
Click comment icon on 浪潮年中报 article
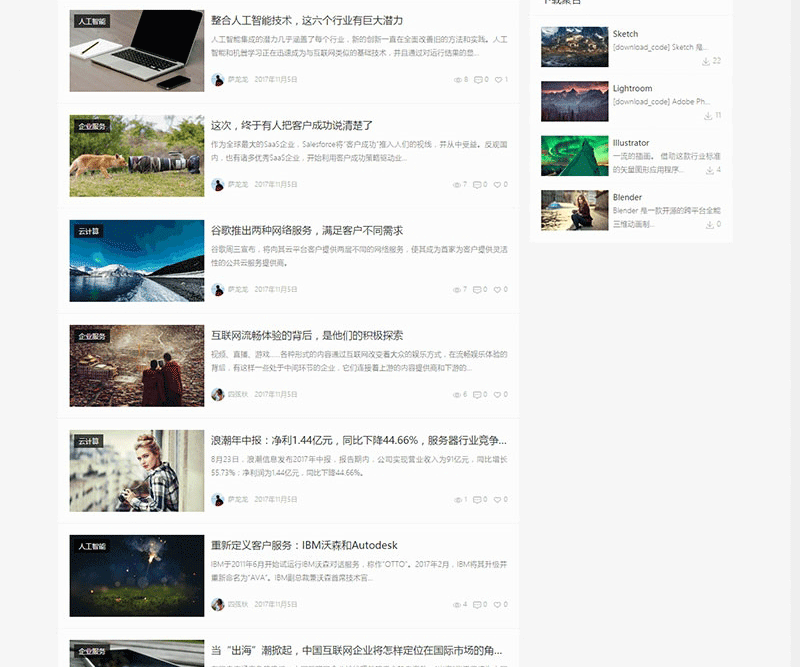point(477,500)
